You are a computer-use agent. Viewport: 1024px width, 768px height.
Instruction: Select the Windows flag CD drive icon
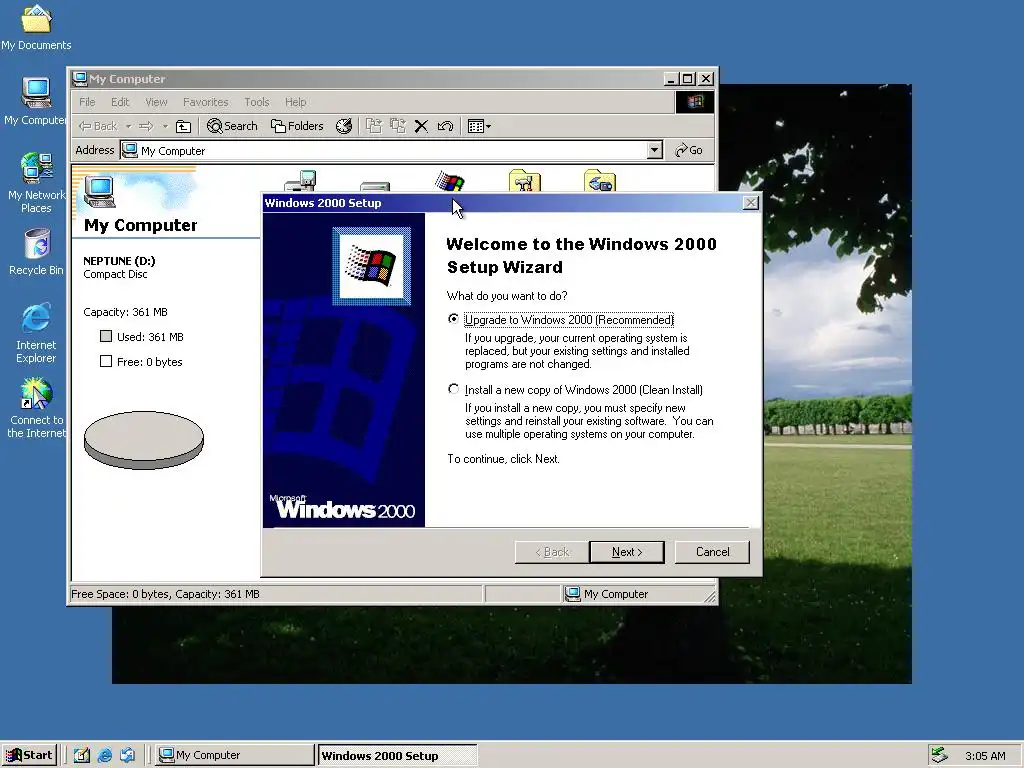click(450, 181)
